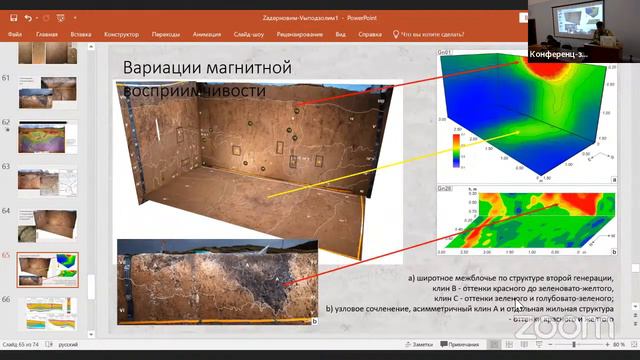640x360 pixels.
Task: Select the lower excavation wall photo
Action: (218, 282)
